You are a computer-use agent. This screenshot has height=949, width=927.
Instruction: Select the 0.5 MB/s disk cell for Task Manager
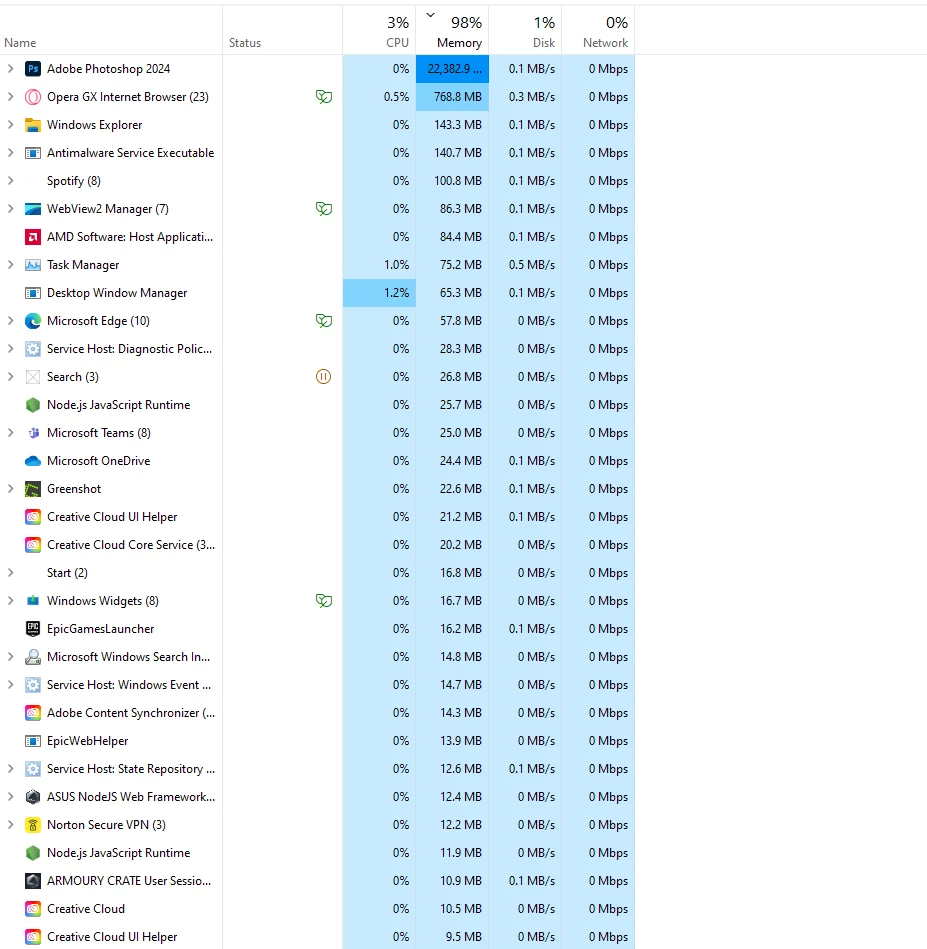(525, 264)
